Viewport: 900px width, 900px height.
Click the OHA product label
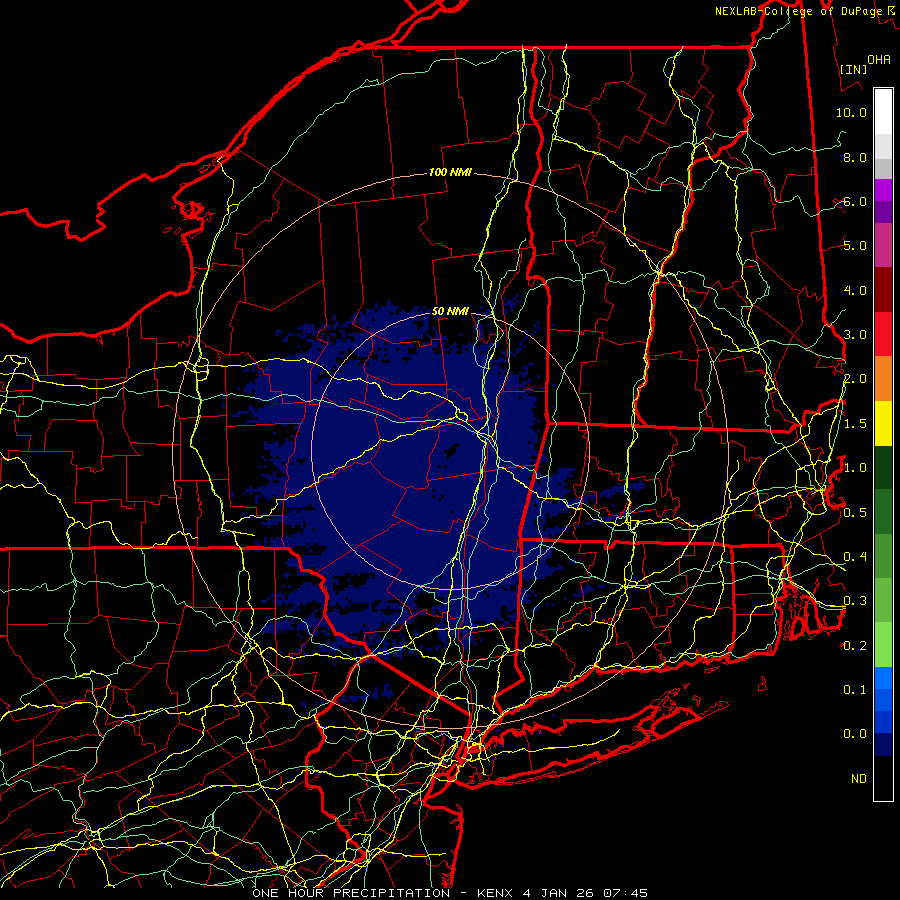[879, 59]
